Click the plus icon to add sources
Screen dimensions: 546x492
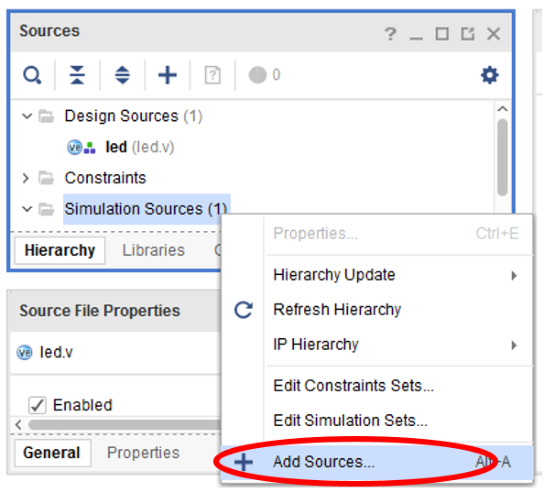tap(167, 75)
